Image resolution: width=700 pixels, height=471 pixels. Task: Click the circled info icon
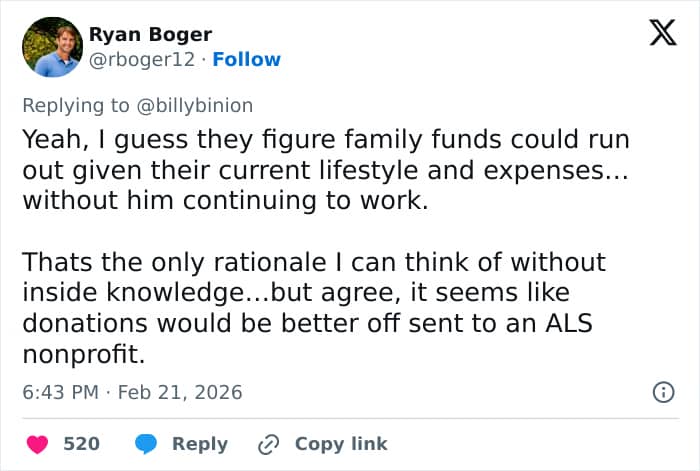[x=662, y=392]
